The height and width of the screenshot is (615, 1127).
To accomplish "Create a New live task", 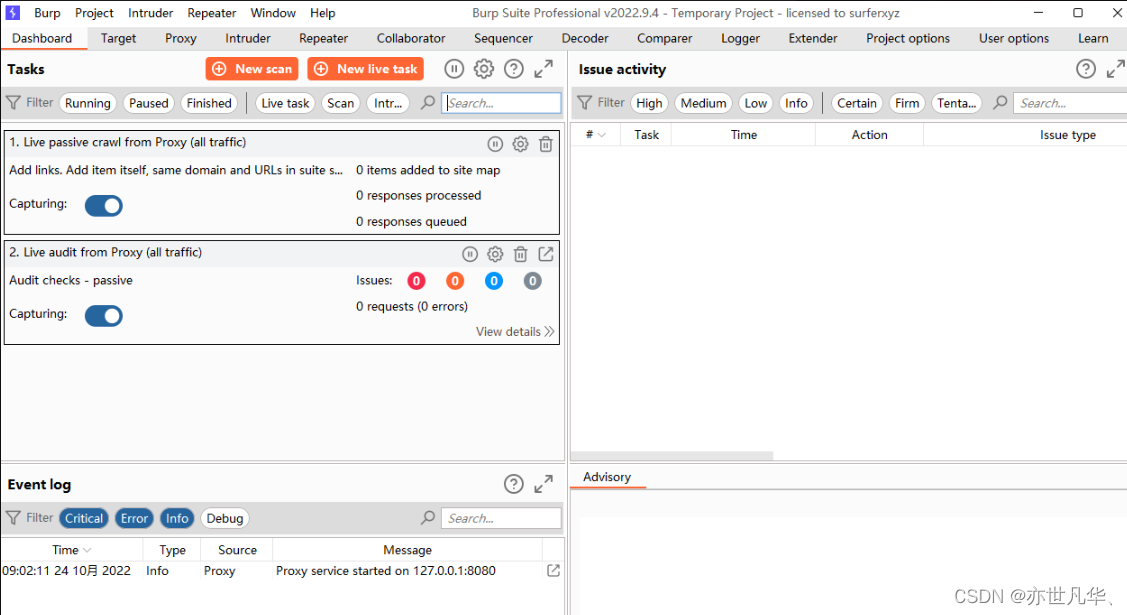I will click(x=365, y=69).
